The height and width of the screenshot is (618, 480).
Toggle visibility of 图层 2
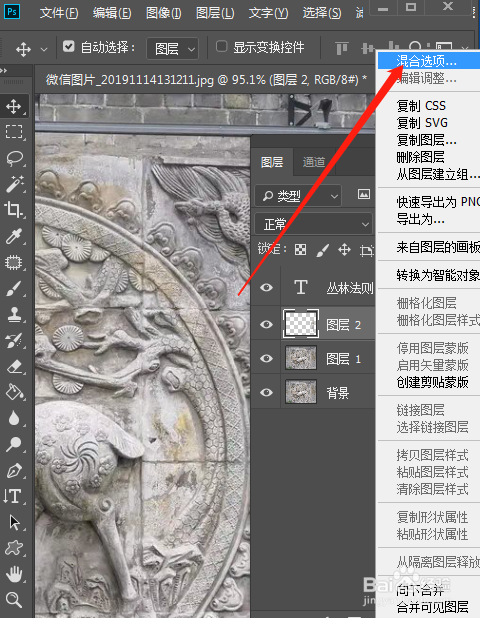coord(266,324)
